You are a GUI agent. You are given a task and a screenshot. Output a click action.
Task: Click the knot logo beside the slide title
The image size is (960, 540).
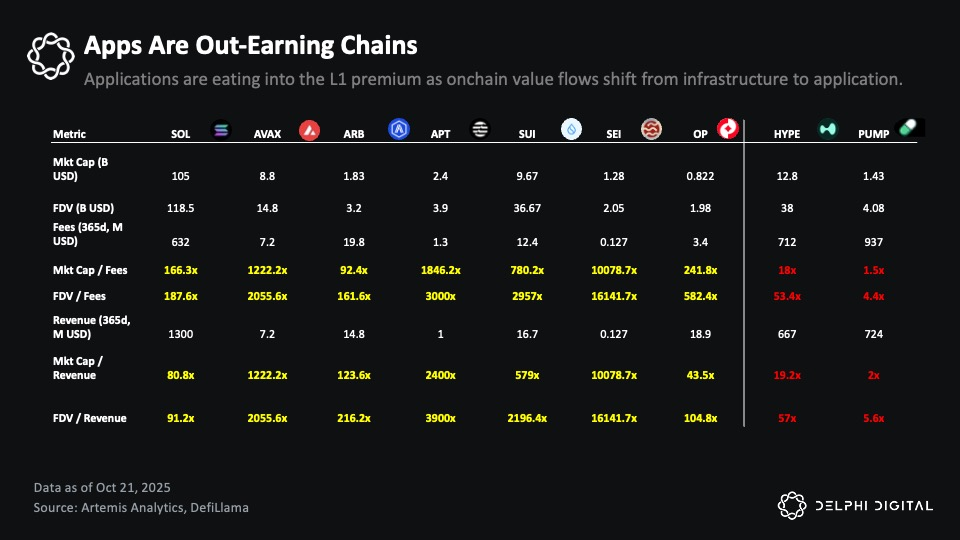click(50, 56)
